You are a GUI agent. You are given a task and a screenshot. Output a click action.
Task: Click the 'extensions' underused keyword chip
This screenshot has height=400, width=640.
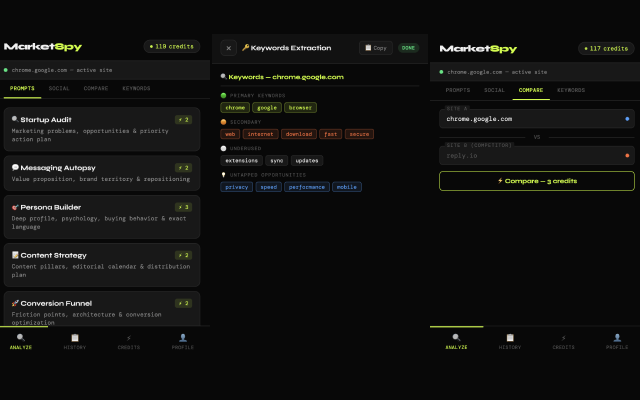[242, 161]
